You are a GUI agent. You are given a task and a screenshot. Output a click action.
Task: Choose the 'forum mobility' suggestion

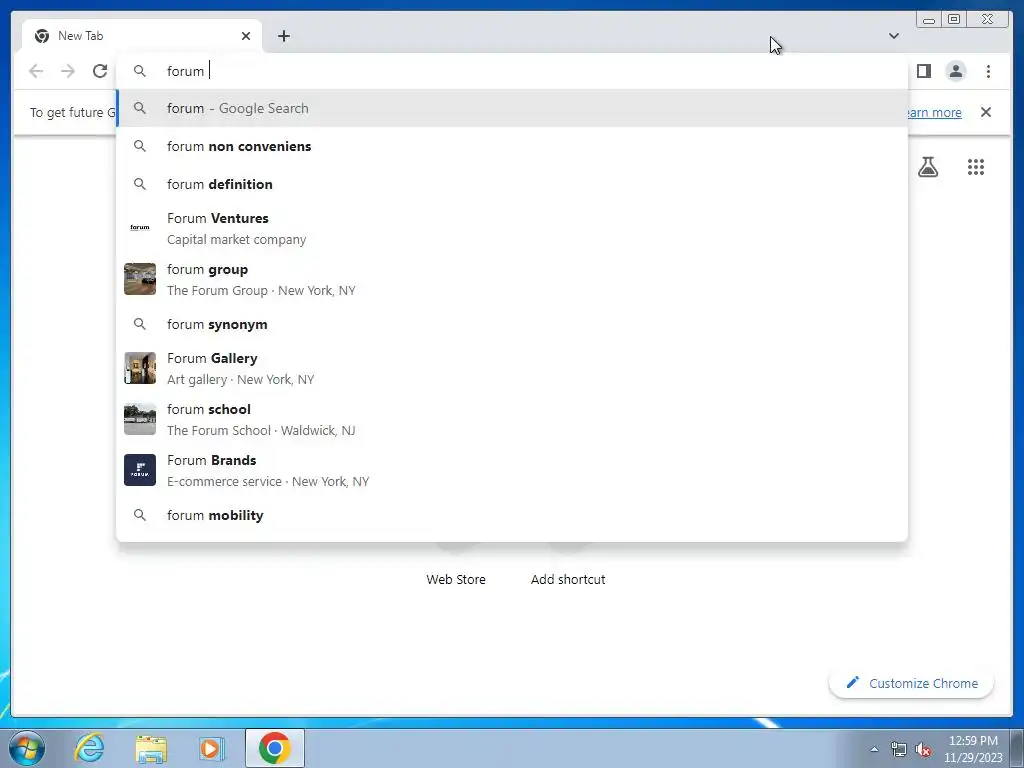pyautogui.click(x=512, y=515)
